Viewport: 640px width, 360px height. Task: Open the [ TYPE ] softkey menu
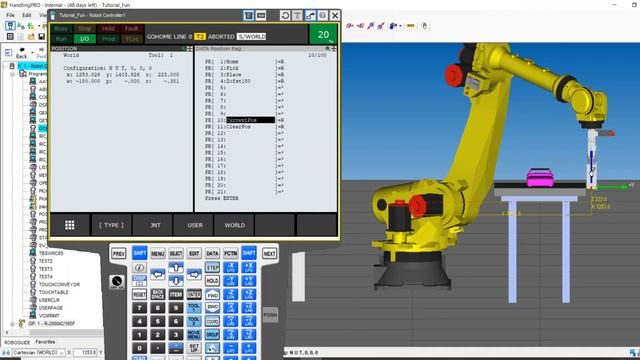(x=111, y=225)
